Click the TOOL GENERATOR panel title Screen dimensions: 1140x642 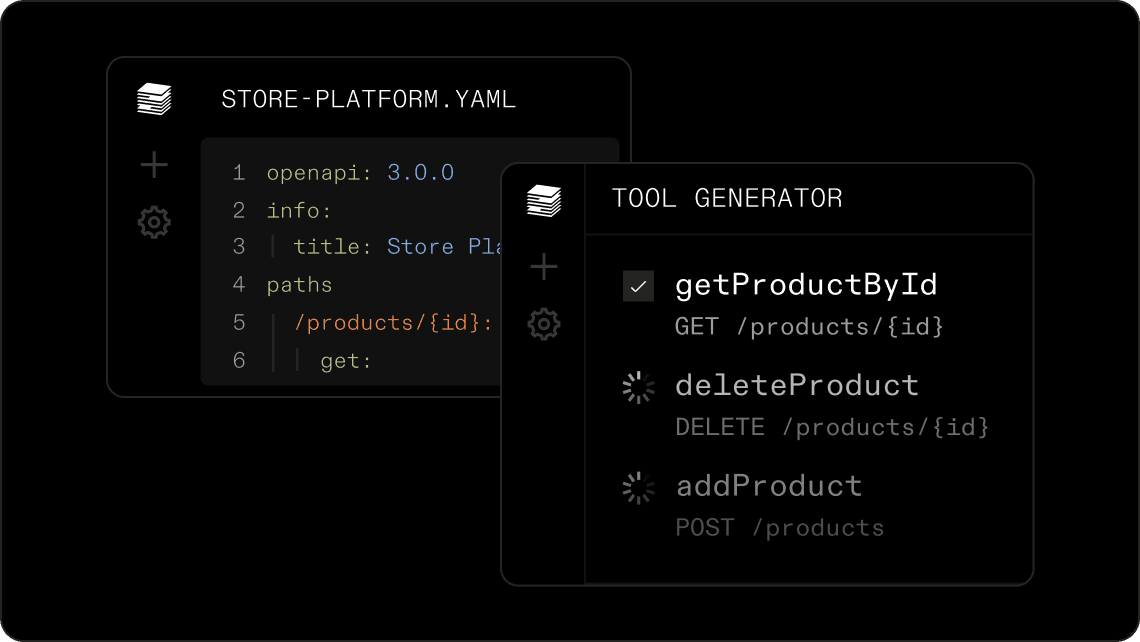(727, 199)
